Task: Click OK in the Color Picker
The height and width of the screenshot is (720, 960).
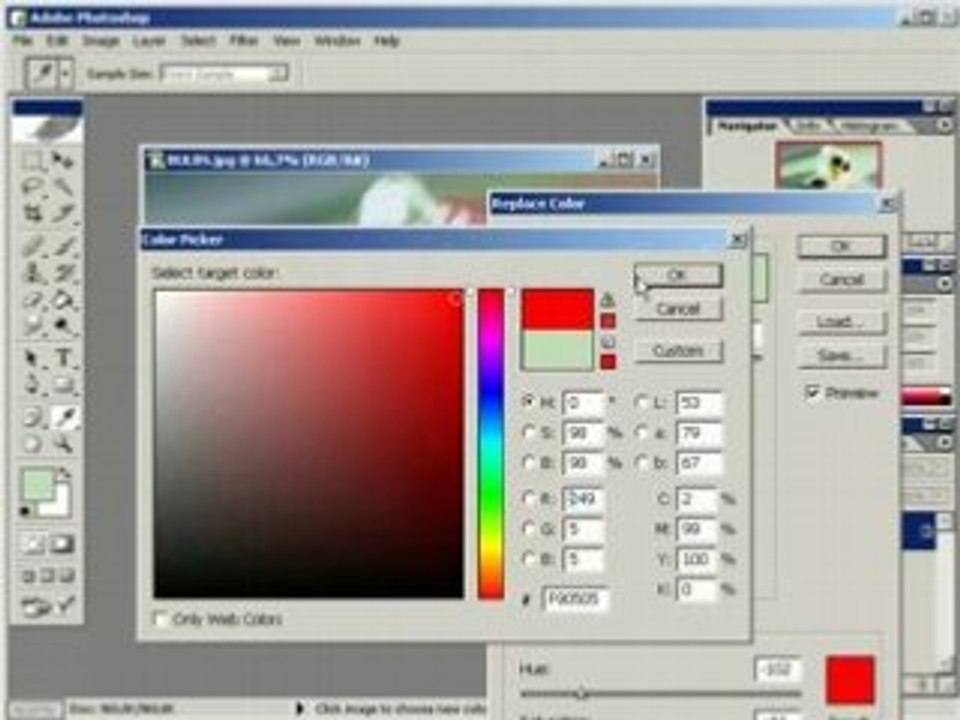Action: pos(678,275)
